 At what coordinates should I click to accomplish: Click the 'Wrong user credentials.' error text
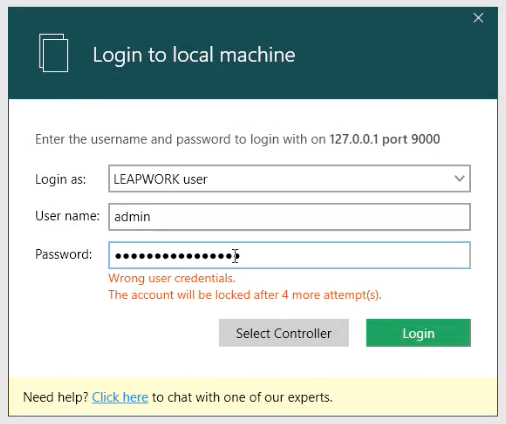(x=172, y=278)
